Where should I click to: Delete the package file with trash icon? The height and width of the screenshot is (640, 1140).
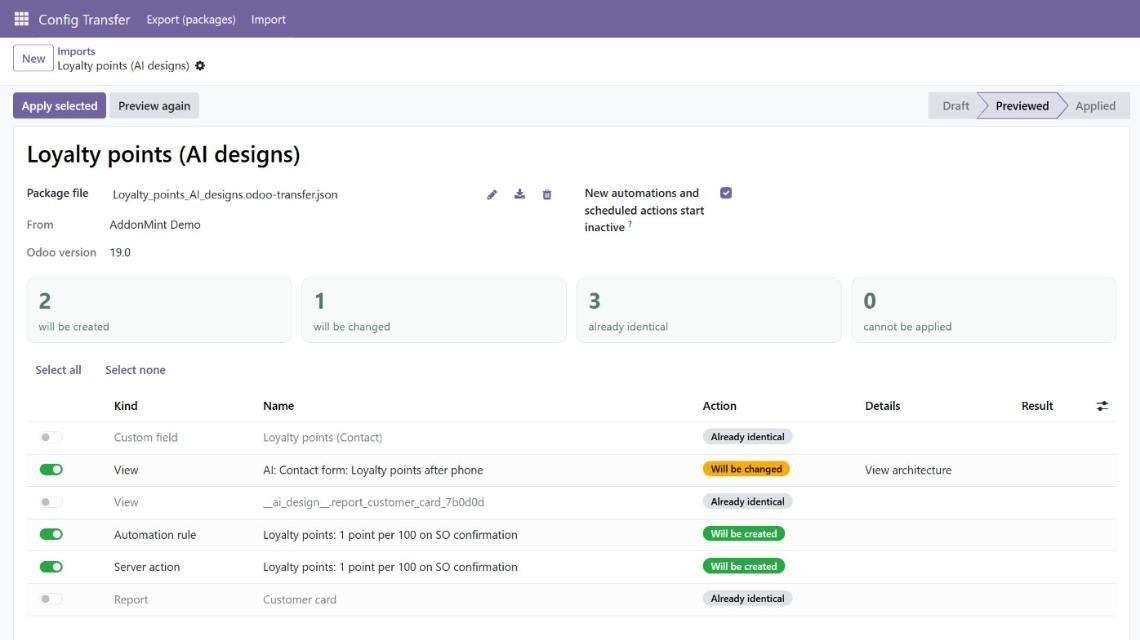pos(547,194)
